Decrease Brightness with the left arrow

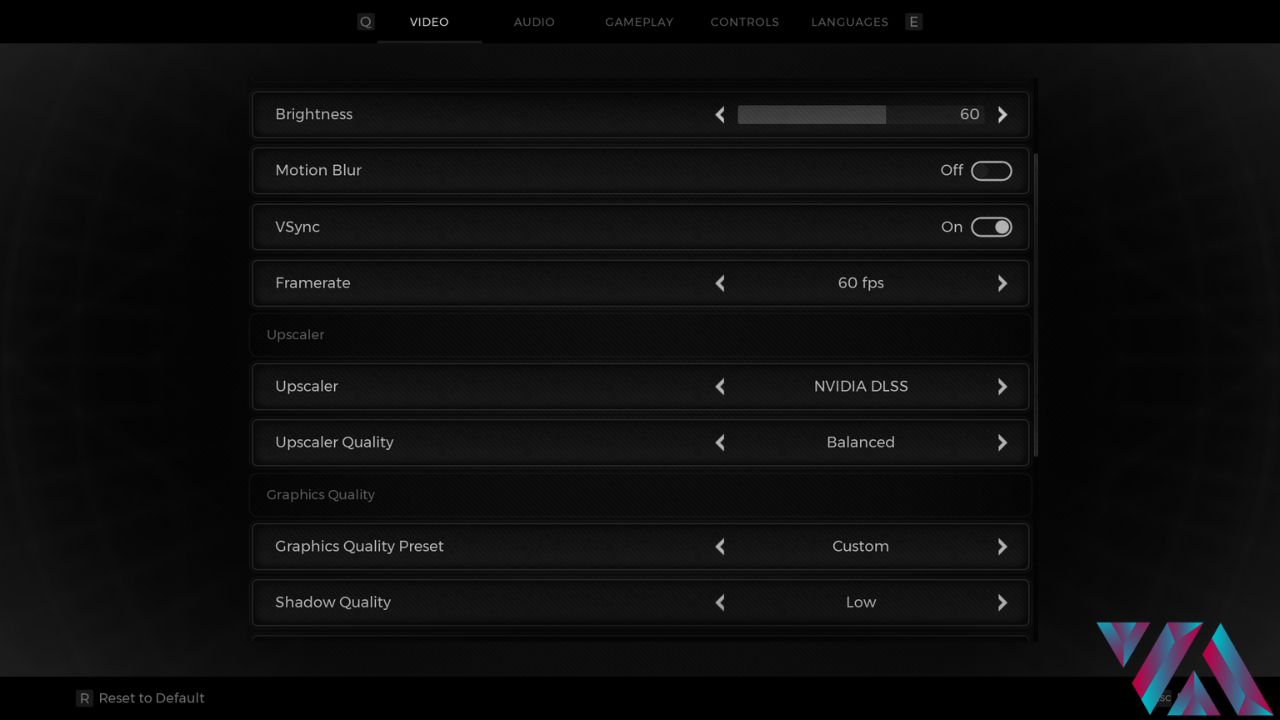tap(720, 115)
